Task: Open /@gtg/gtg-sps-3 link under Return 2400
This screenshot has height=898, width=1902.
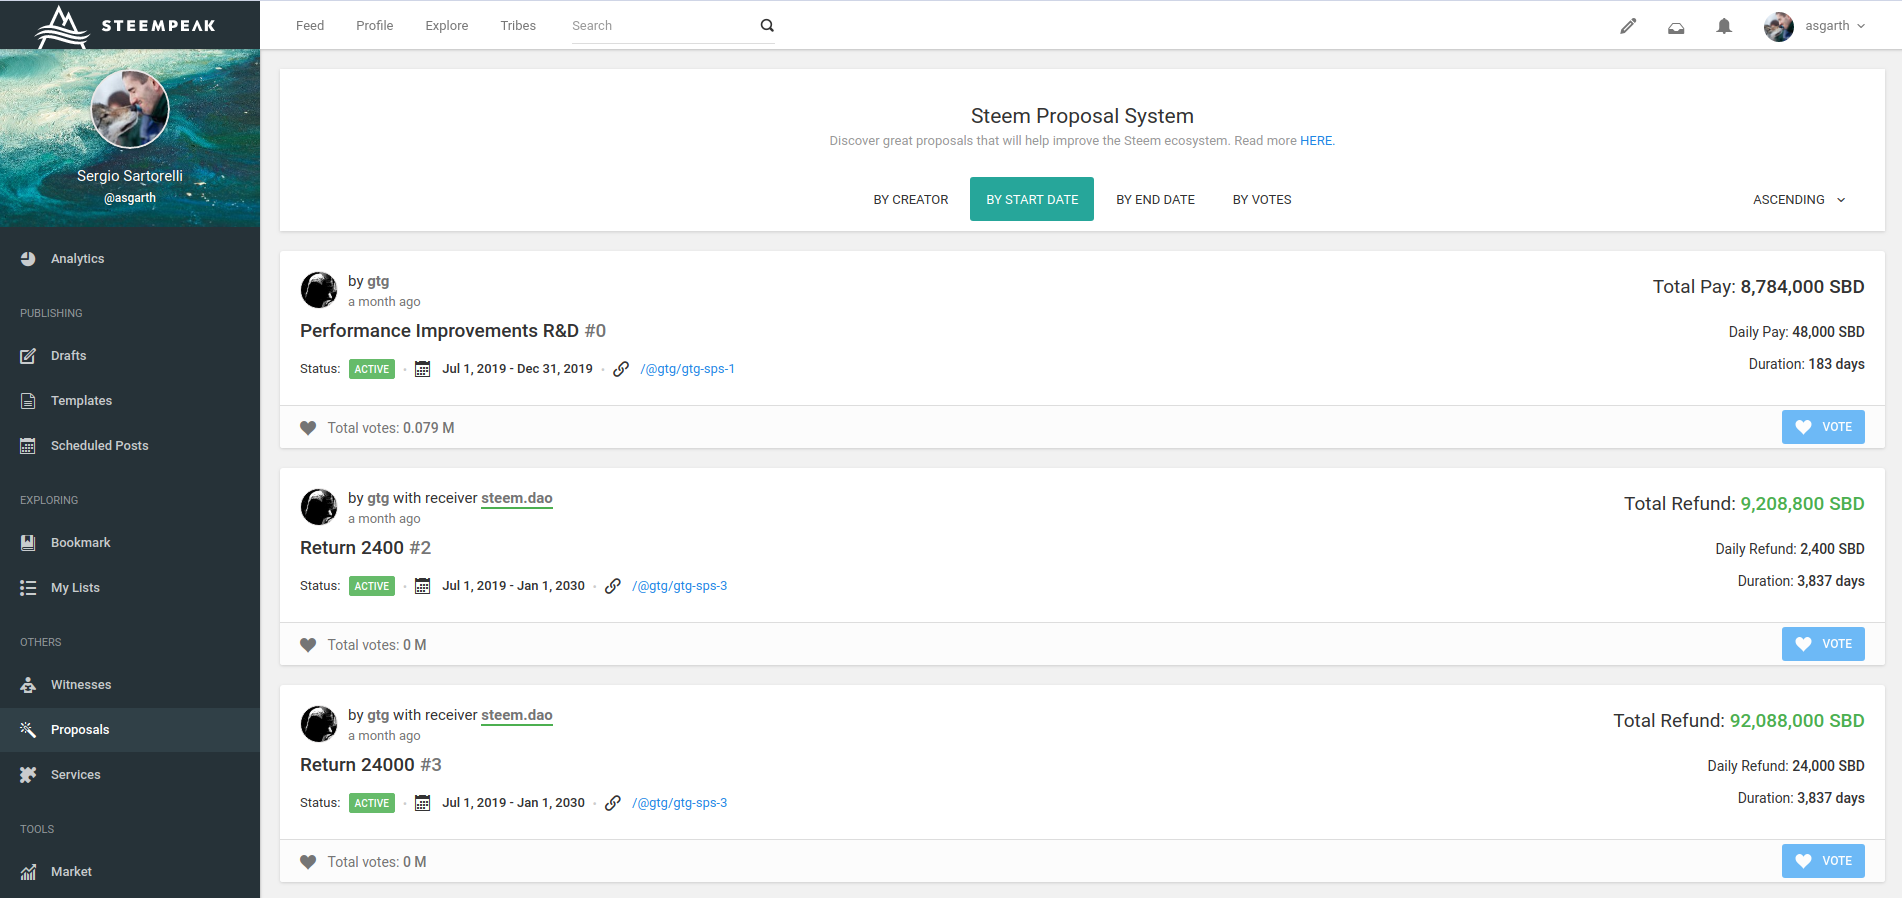Action: [x=679, y=586]
